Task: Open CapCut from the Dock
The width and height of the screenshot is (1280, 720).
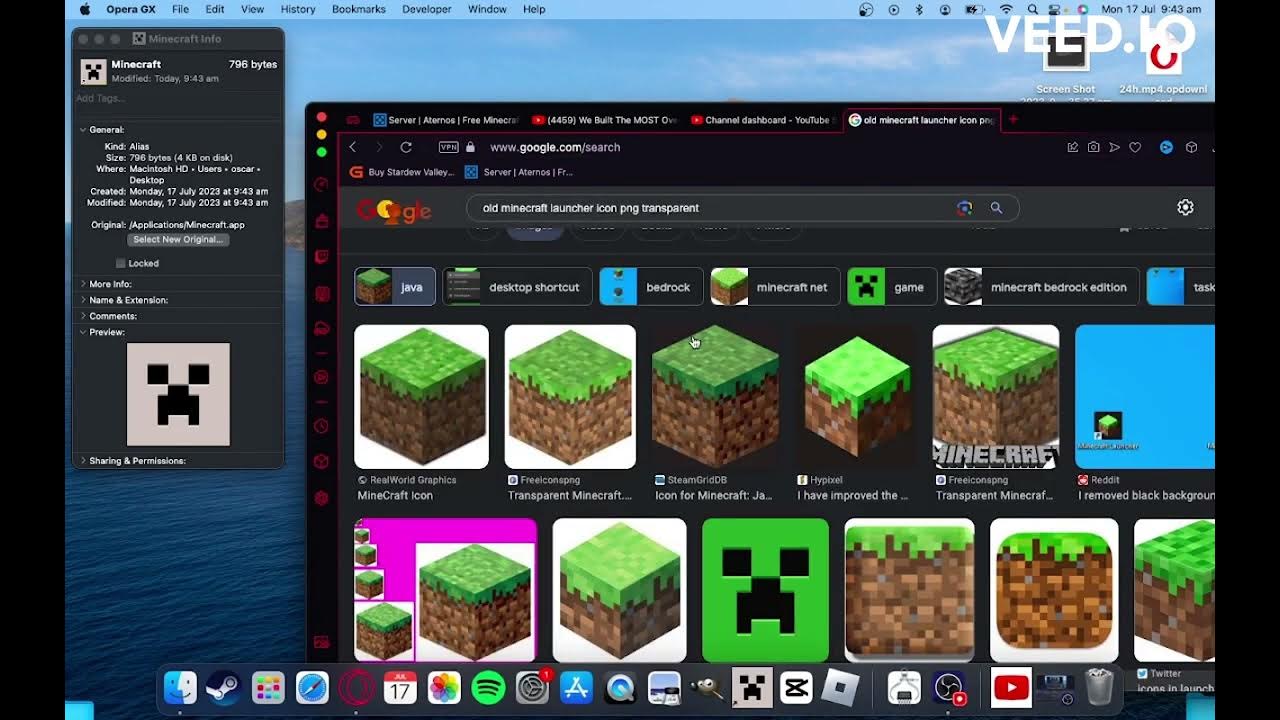Action: (796, 688)
